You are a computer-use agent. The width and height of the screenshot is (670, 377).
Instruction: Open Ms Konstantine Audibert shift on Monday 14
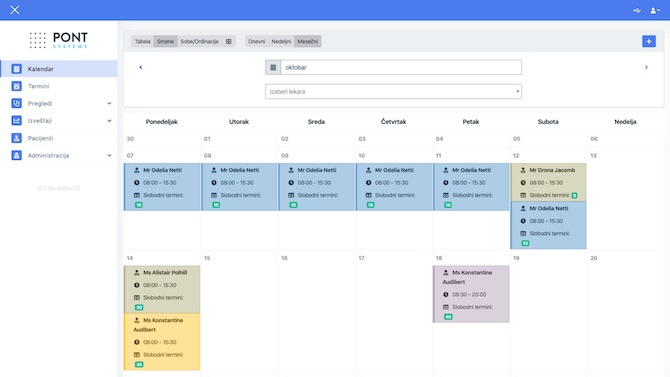coord(162,342)
